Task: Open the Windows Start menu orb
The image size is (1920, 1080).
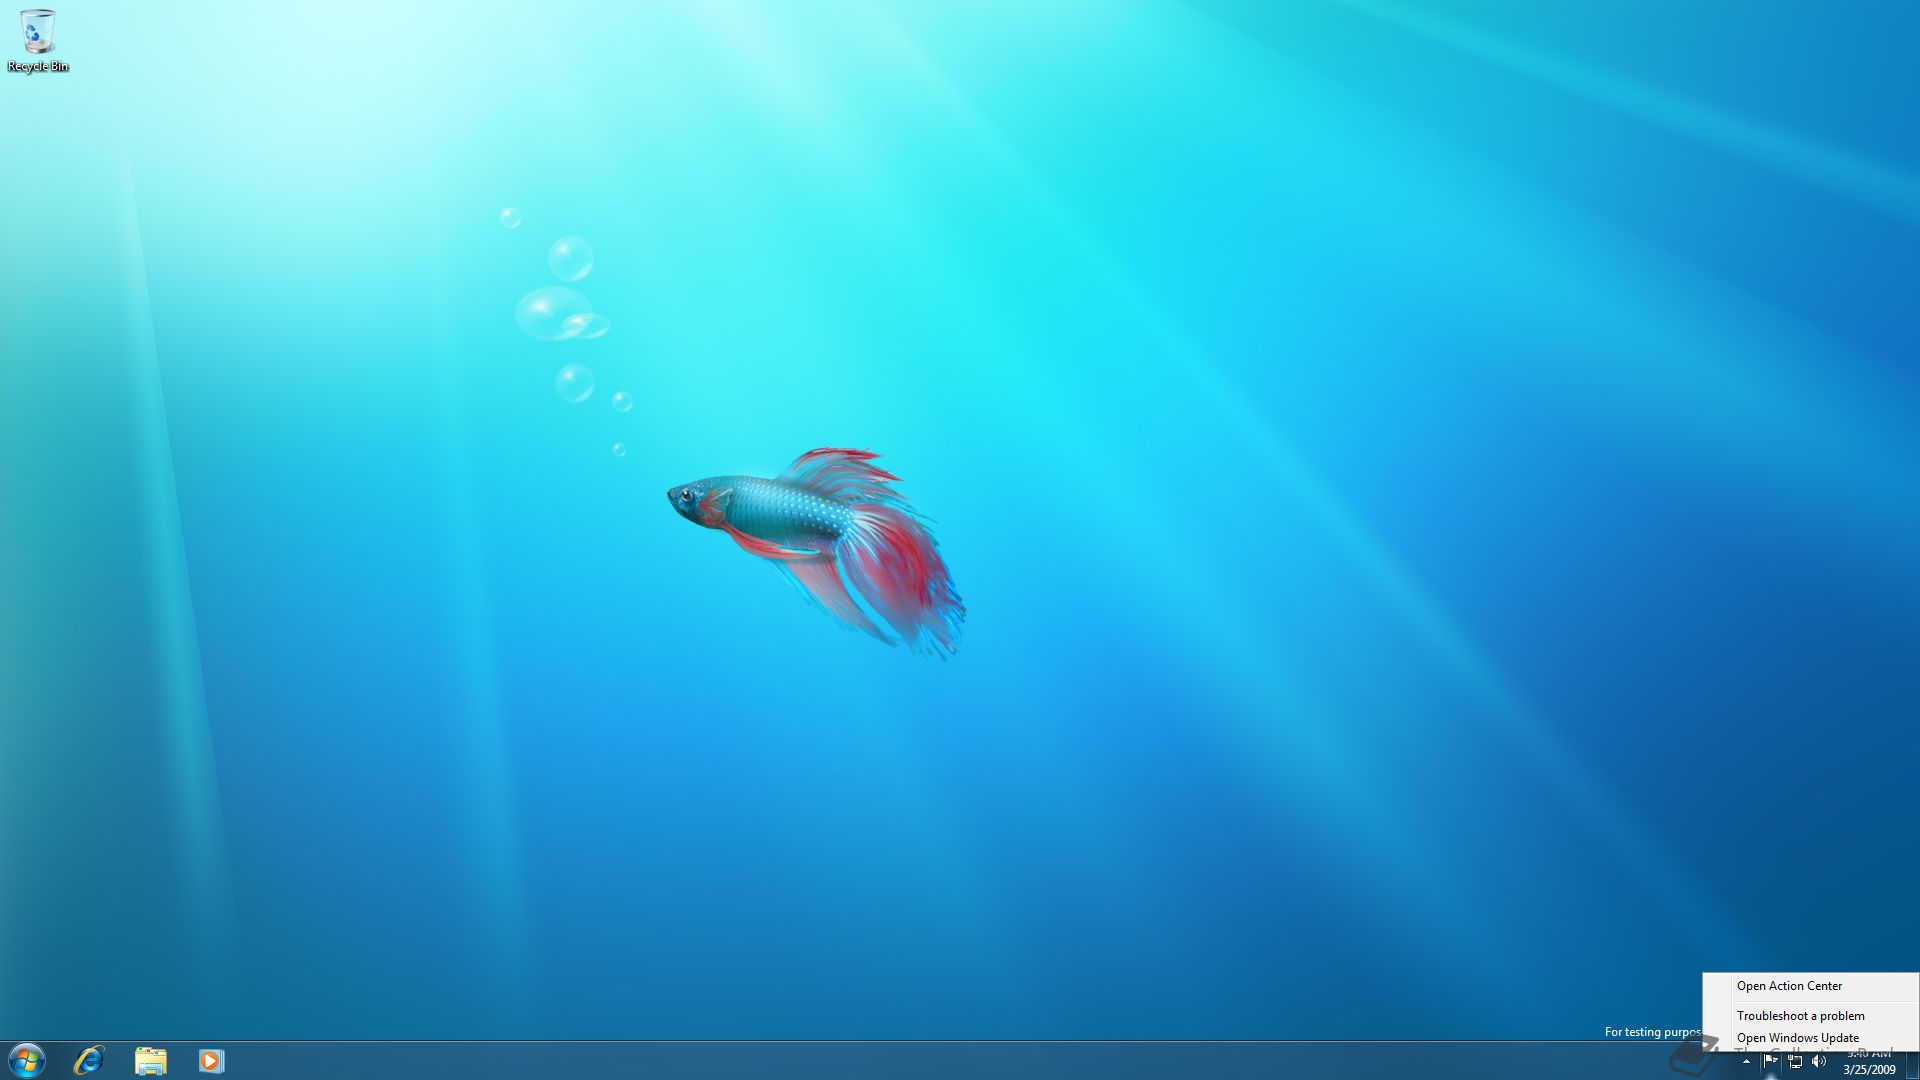Action: (27, 1060)
